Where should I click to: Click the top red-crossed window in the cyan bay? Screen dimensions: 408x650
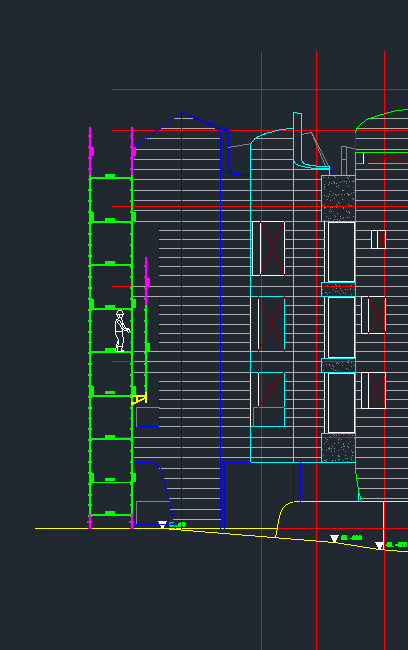pyautogui.click(x=269, y=248)
